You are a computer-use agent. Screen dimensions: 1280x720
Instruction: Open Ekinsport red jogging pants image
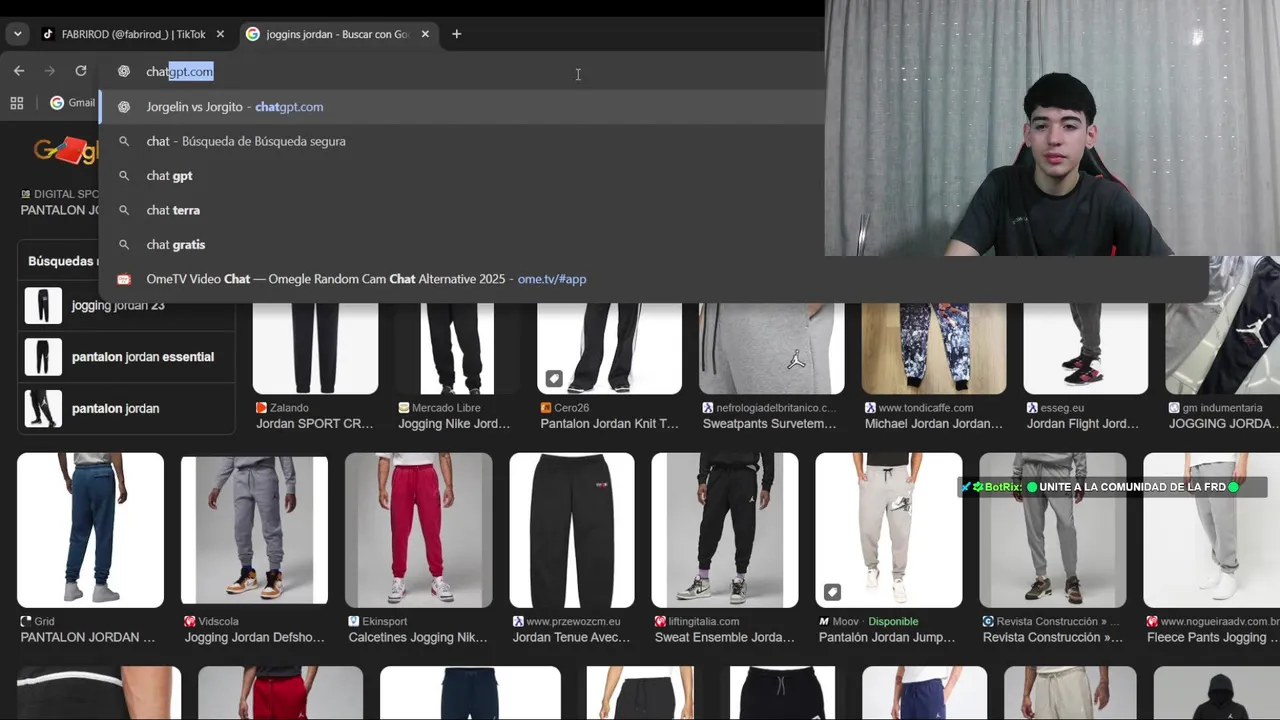[x=418, y=530]
